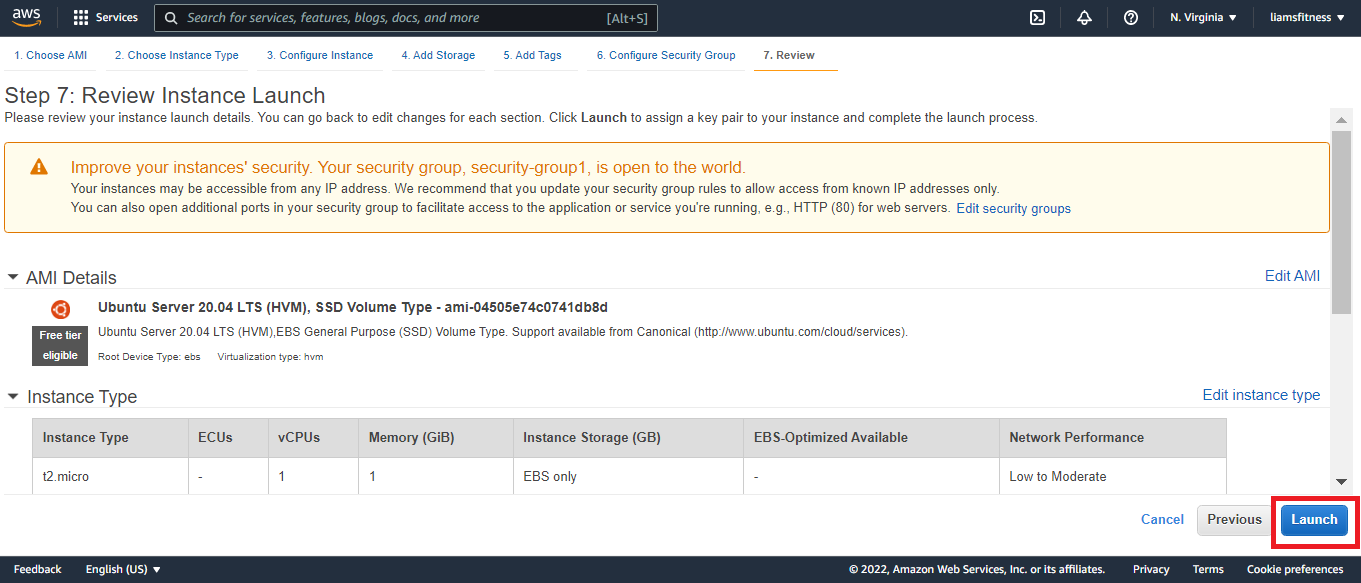The width and height of the screenshot is (1361, 583).
Task: Click the Edit instance type link
Action: (1260, 395)
